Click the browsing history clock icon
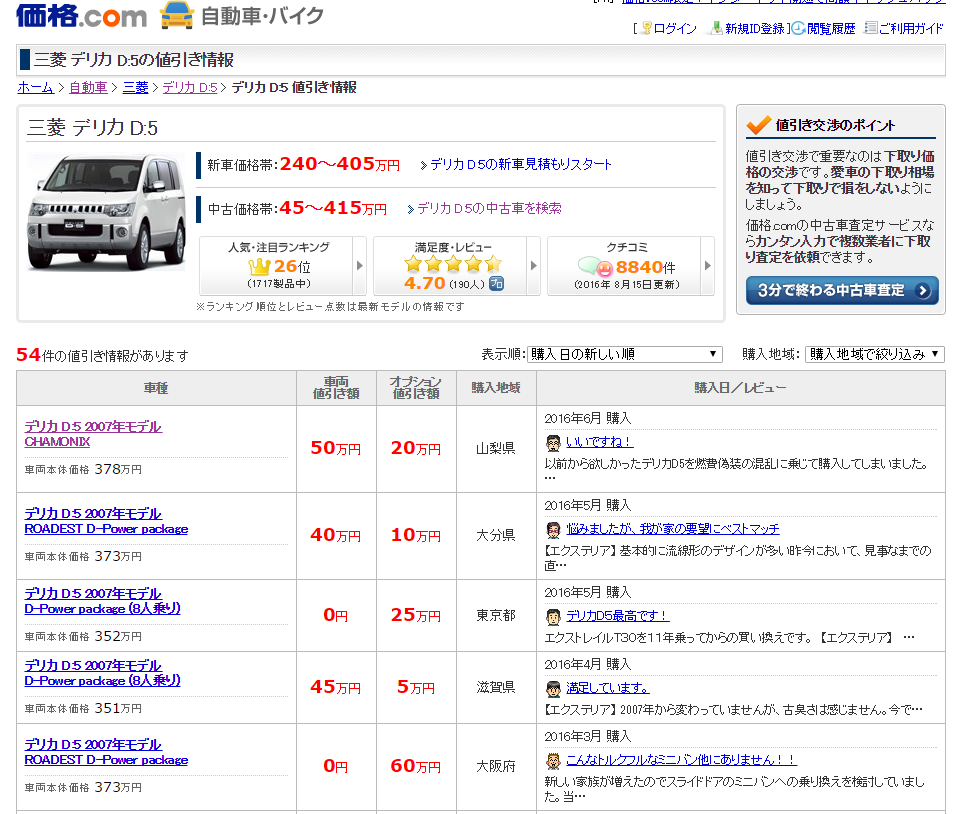Screen dimensions: 956x814 coord(799,28)
